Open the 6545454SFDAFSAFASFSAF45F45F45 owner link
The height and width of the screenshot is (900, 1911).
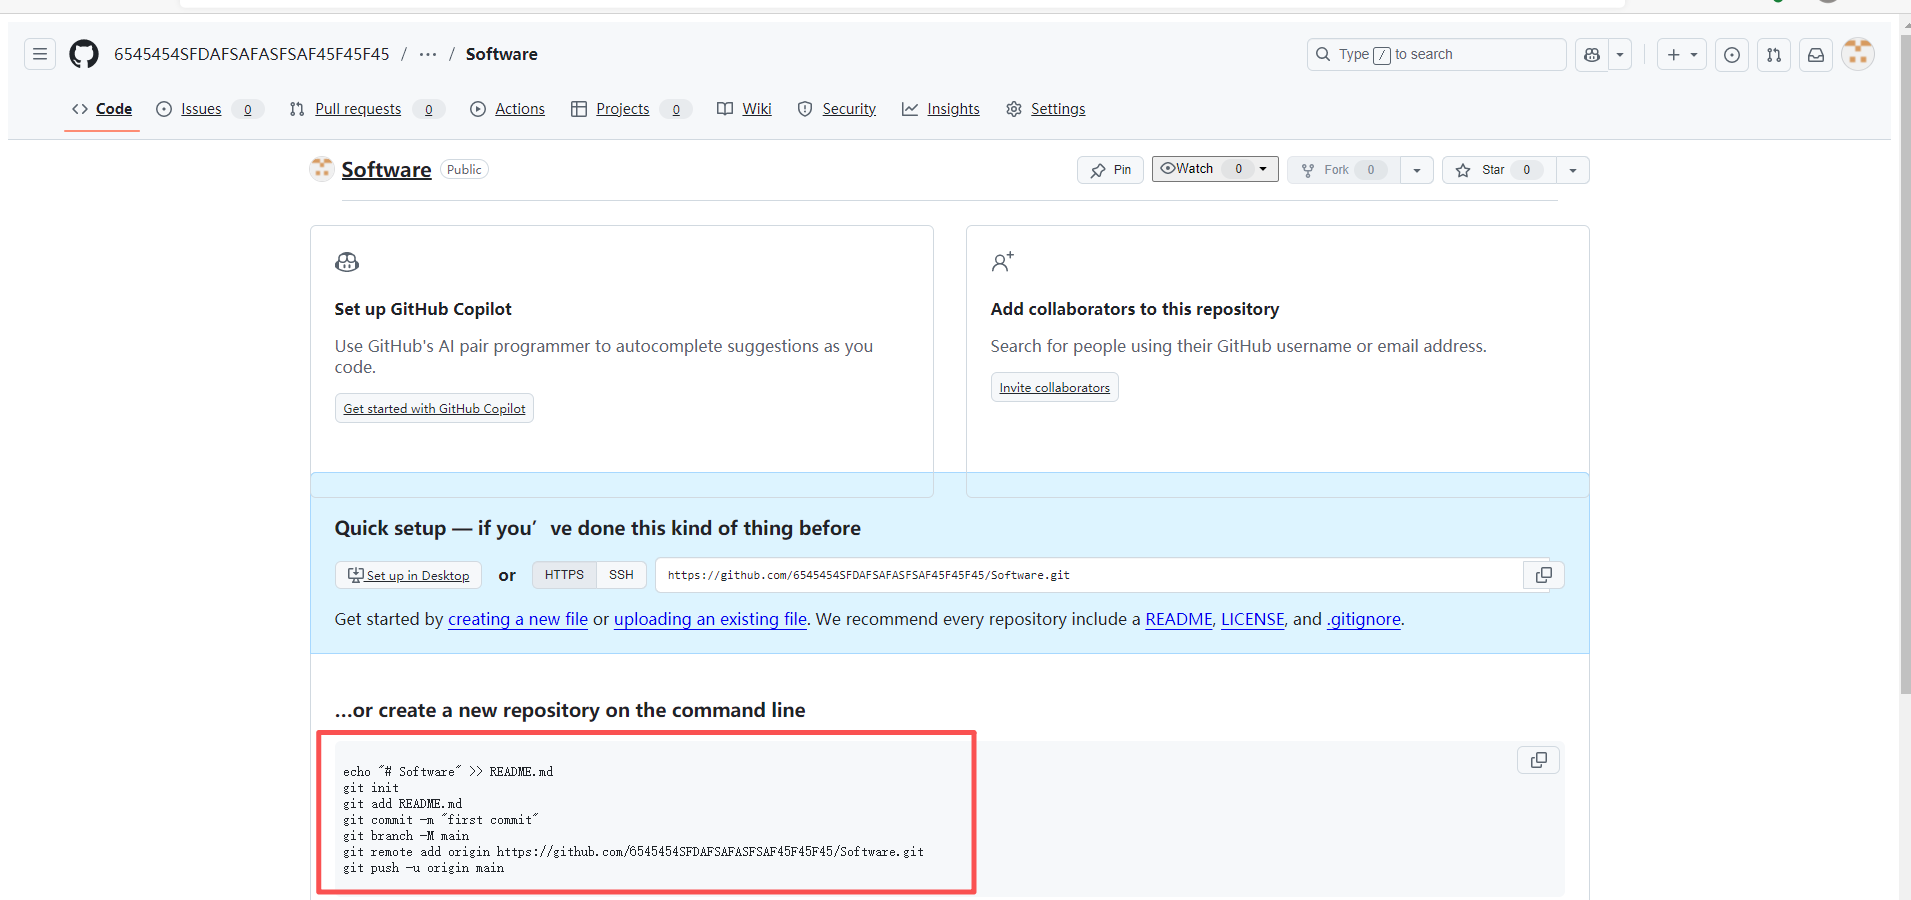pos(252,54)
